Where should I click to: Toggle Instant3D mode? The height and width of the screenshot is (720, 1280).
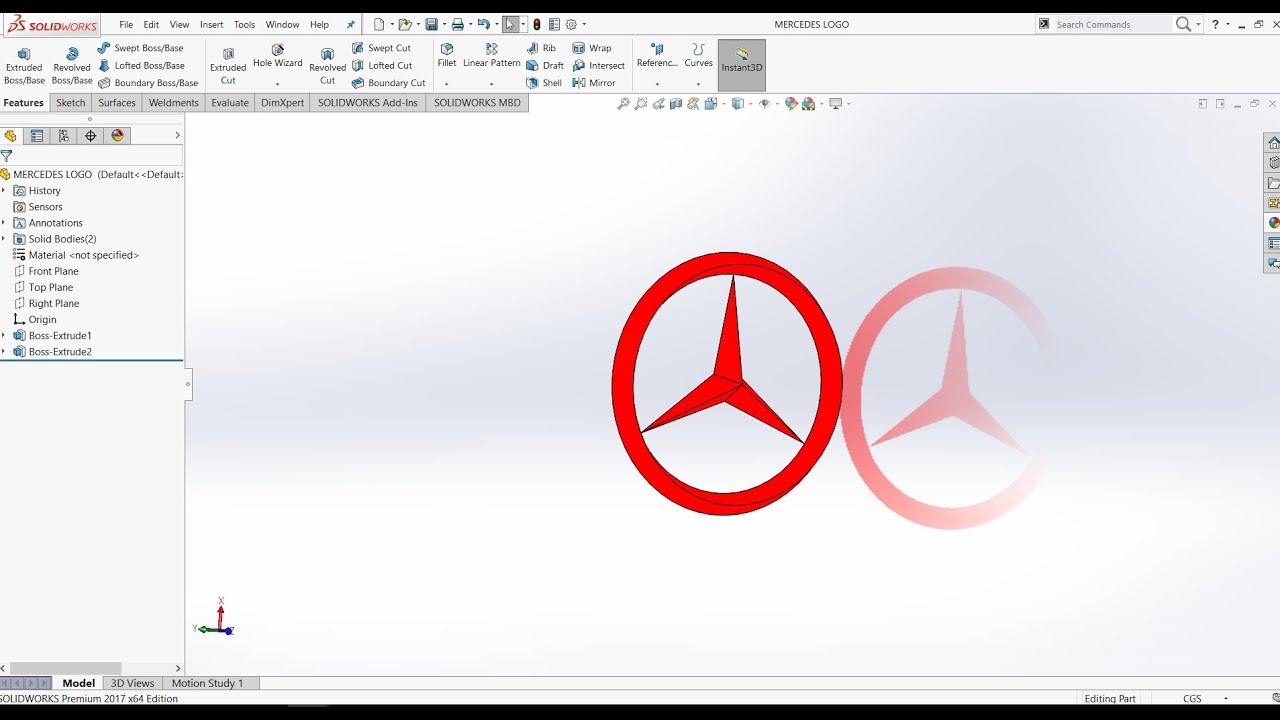[741, 65]
